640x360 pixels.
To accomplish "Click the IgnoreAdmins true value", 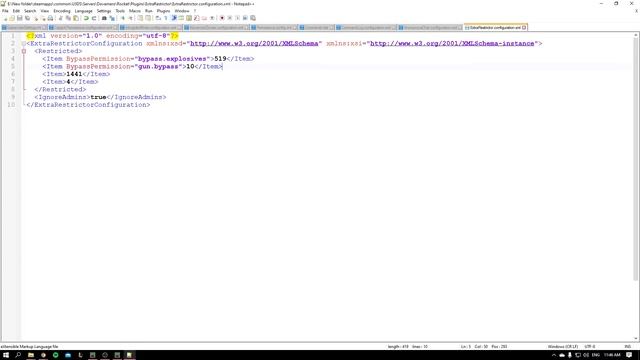I will coord(98,97).
